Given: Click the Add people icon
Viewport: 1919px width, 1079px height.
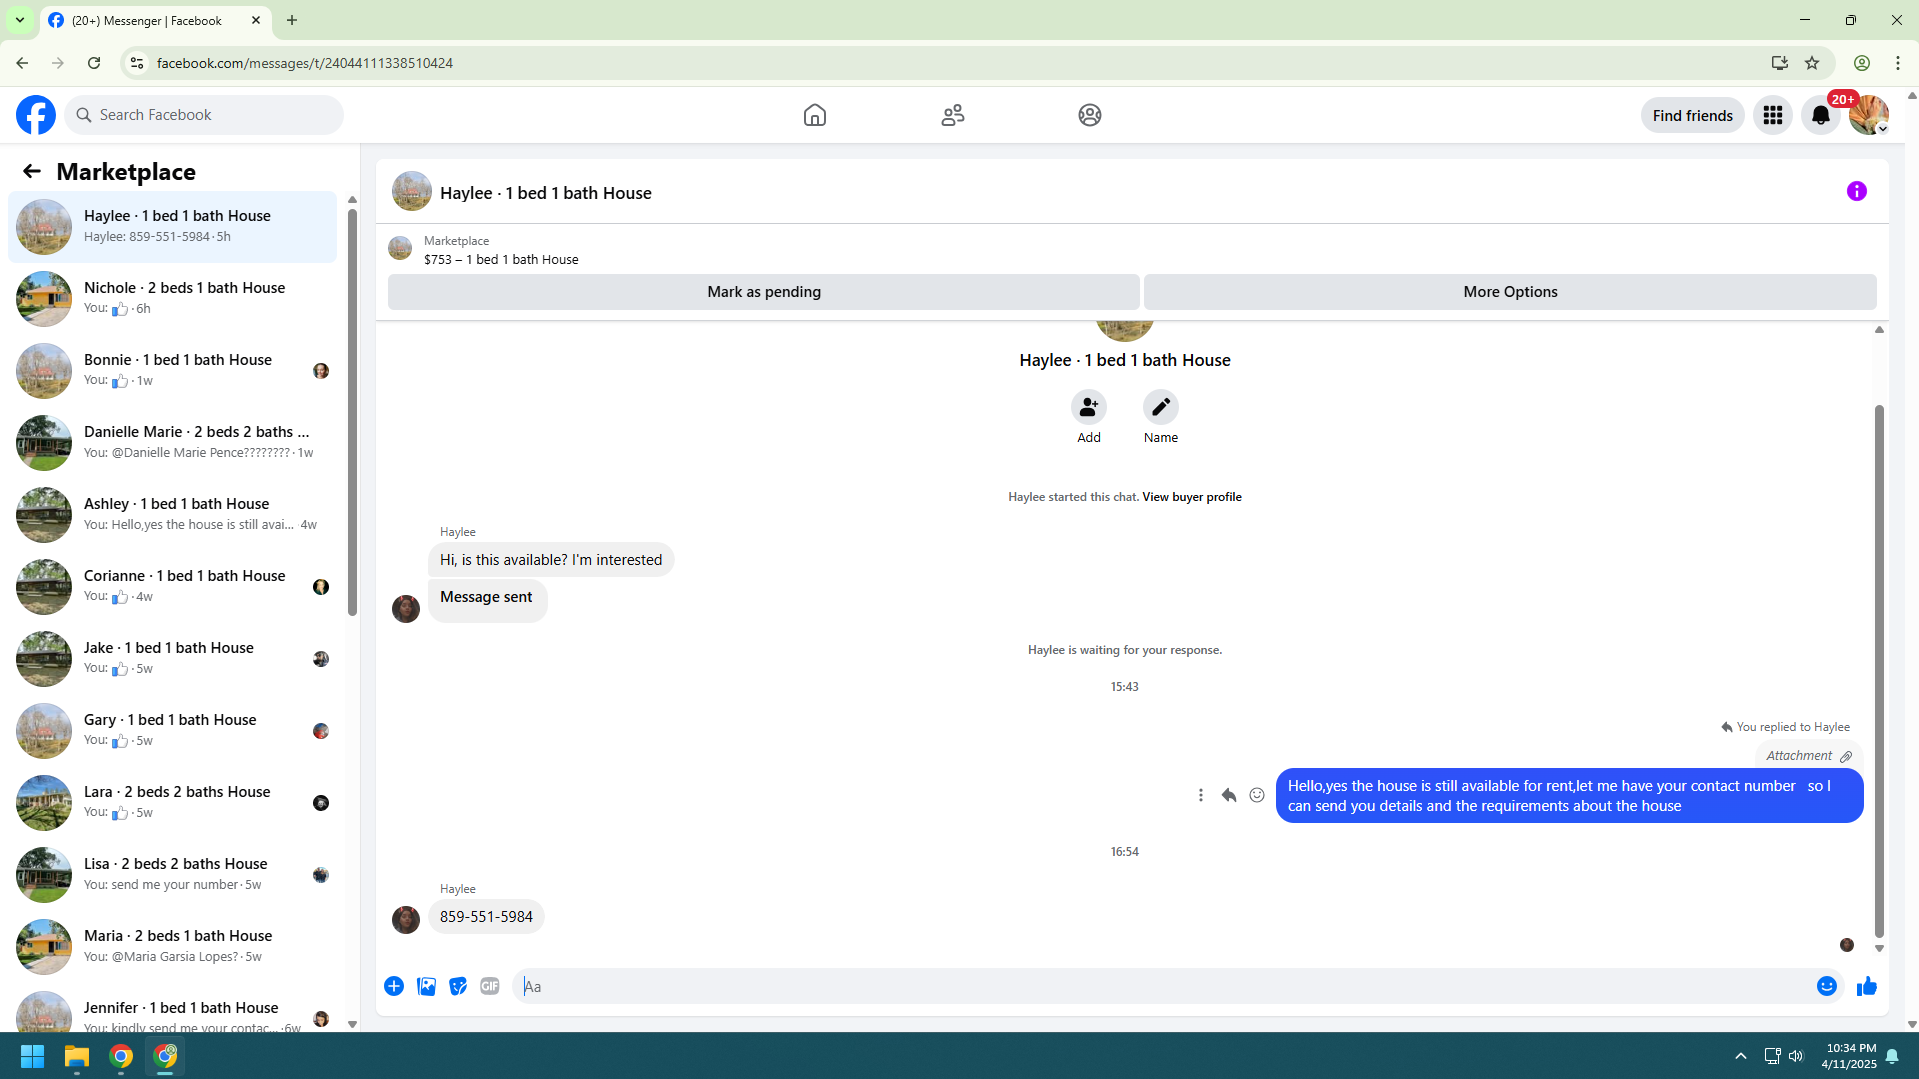Looking at the screenshot, I should [x=1089, y=407].
